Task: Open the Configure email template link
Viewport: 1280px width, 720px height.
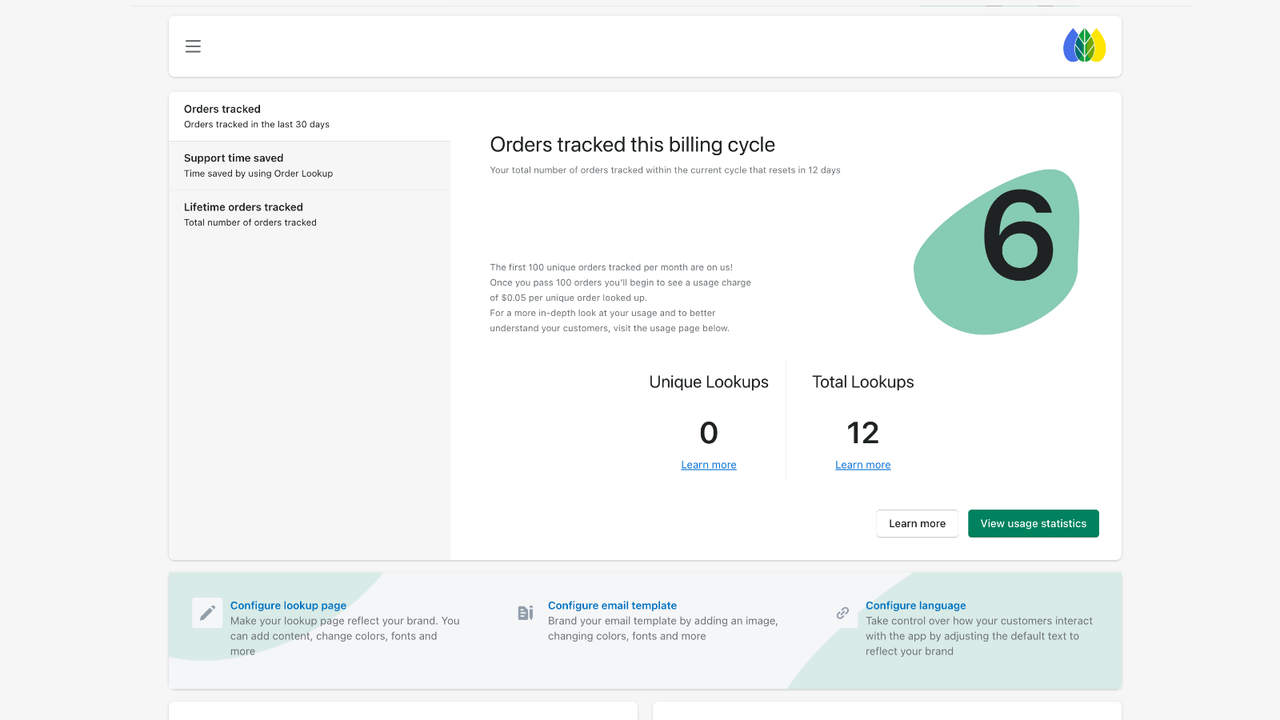Action: click(612, 606)
